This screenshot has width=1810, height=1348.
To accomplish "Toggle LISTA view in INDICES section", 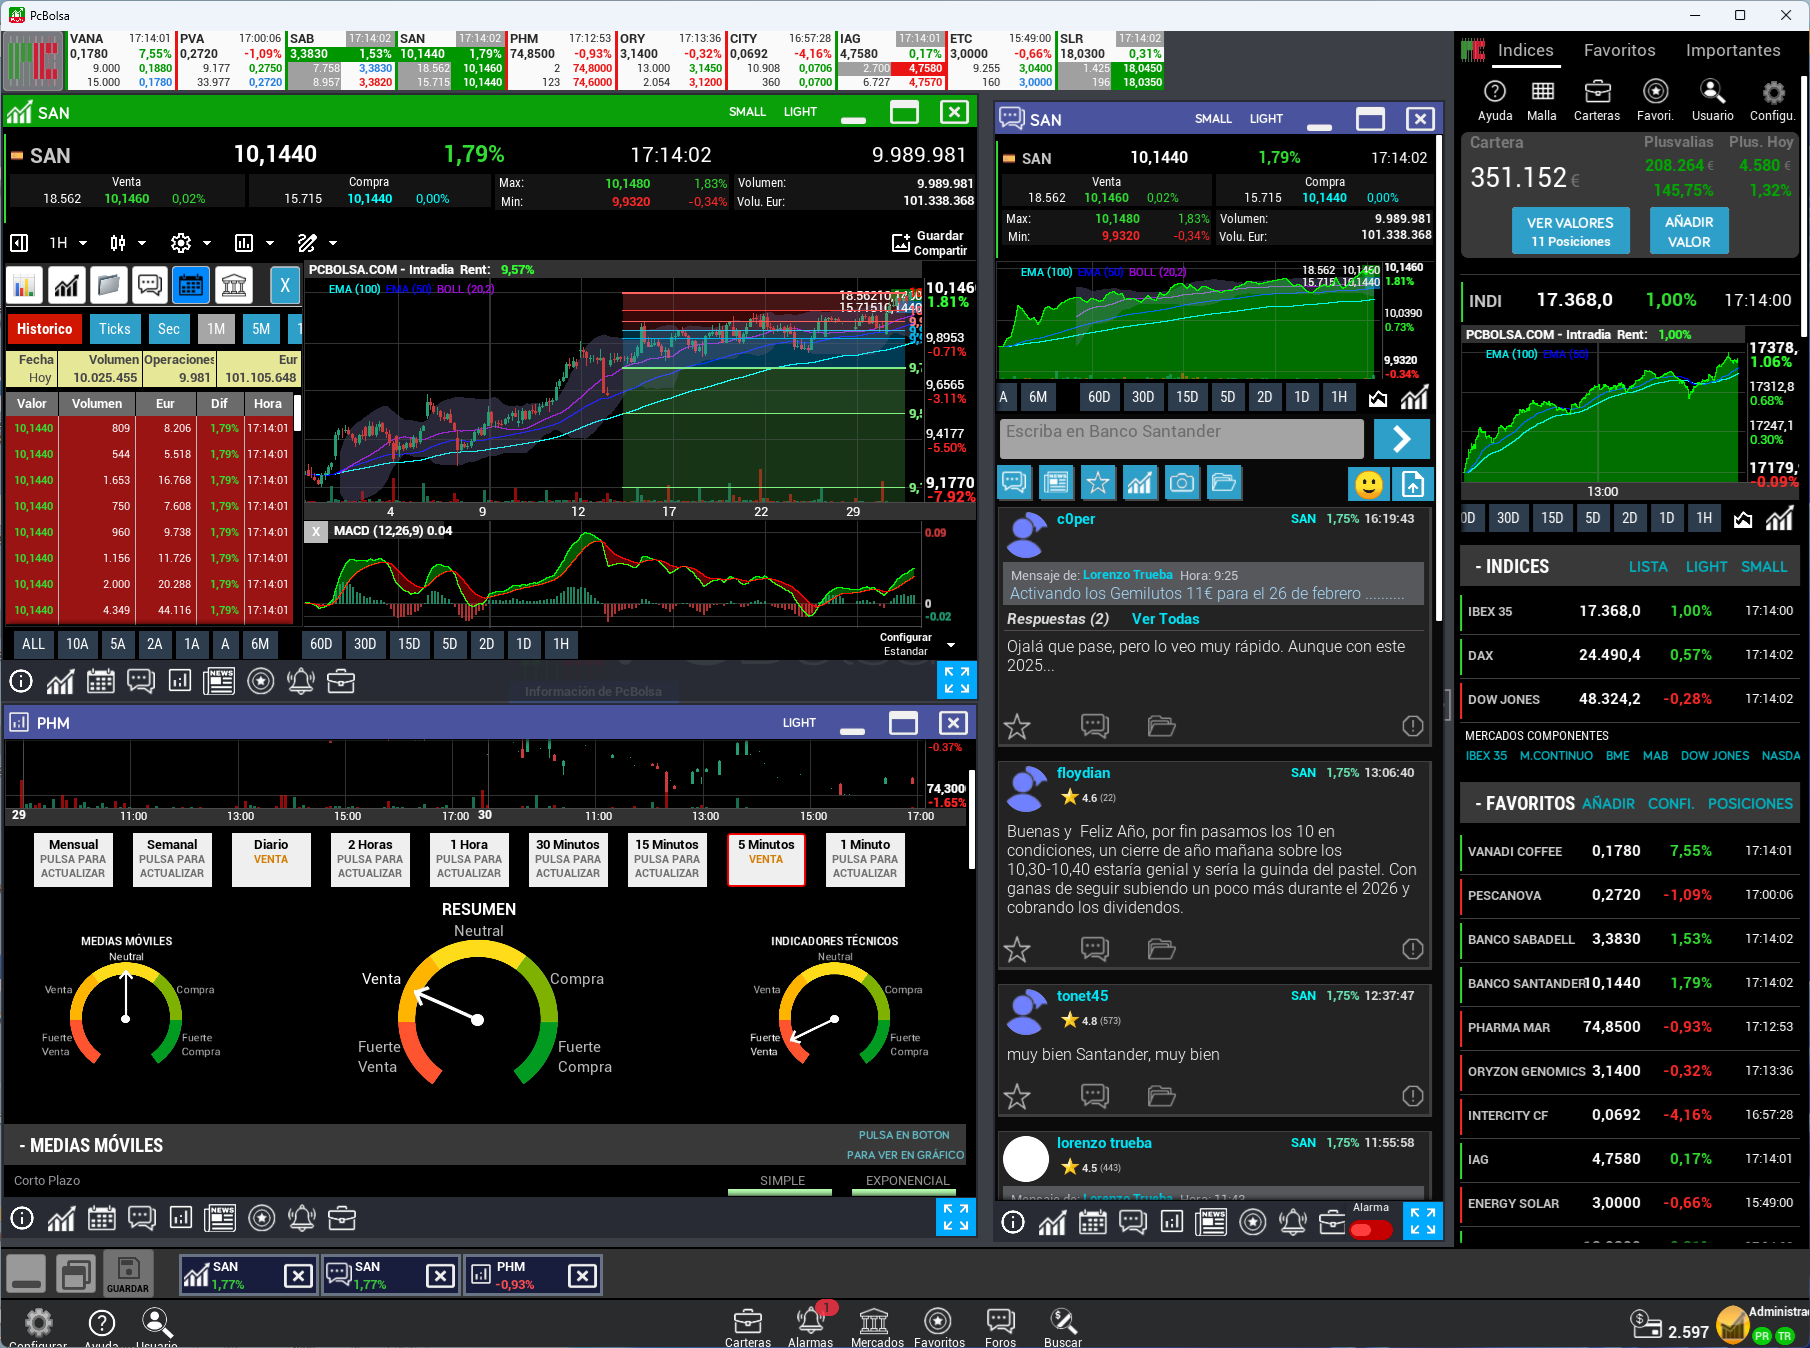I will coord(1648,567).
